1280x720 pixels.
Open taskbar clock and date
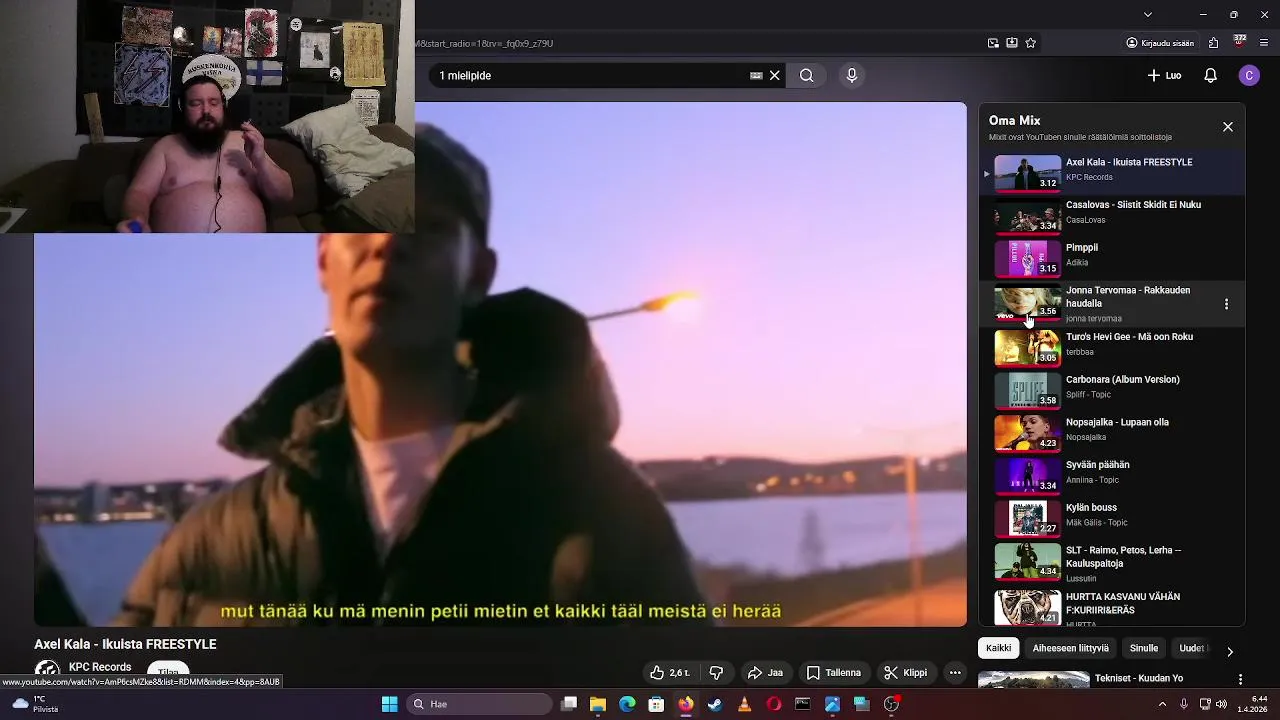coord(1252,704)
